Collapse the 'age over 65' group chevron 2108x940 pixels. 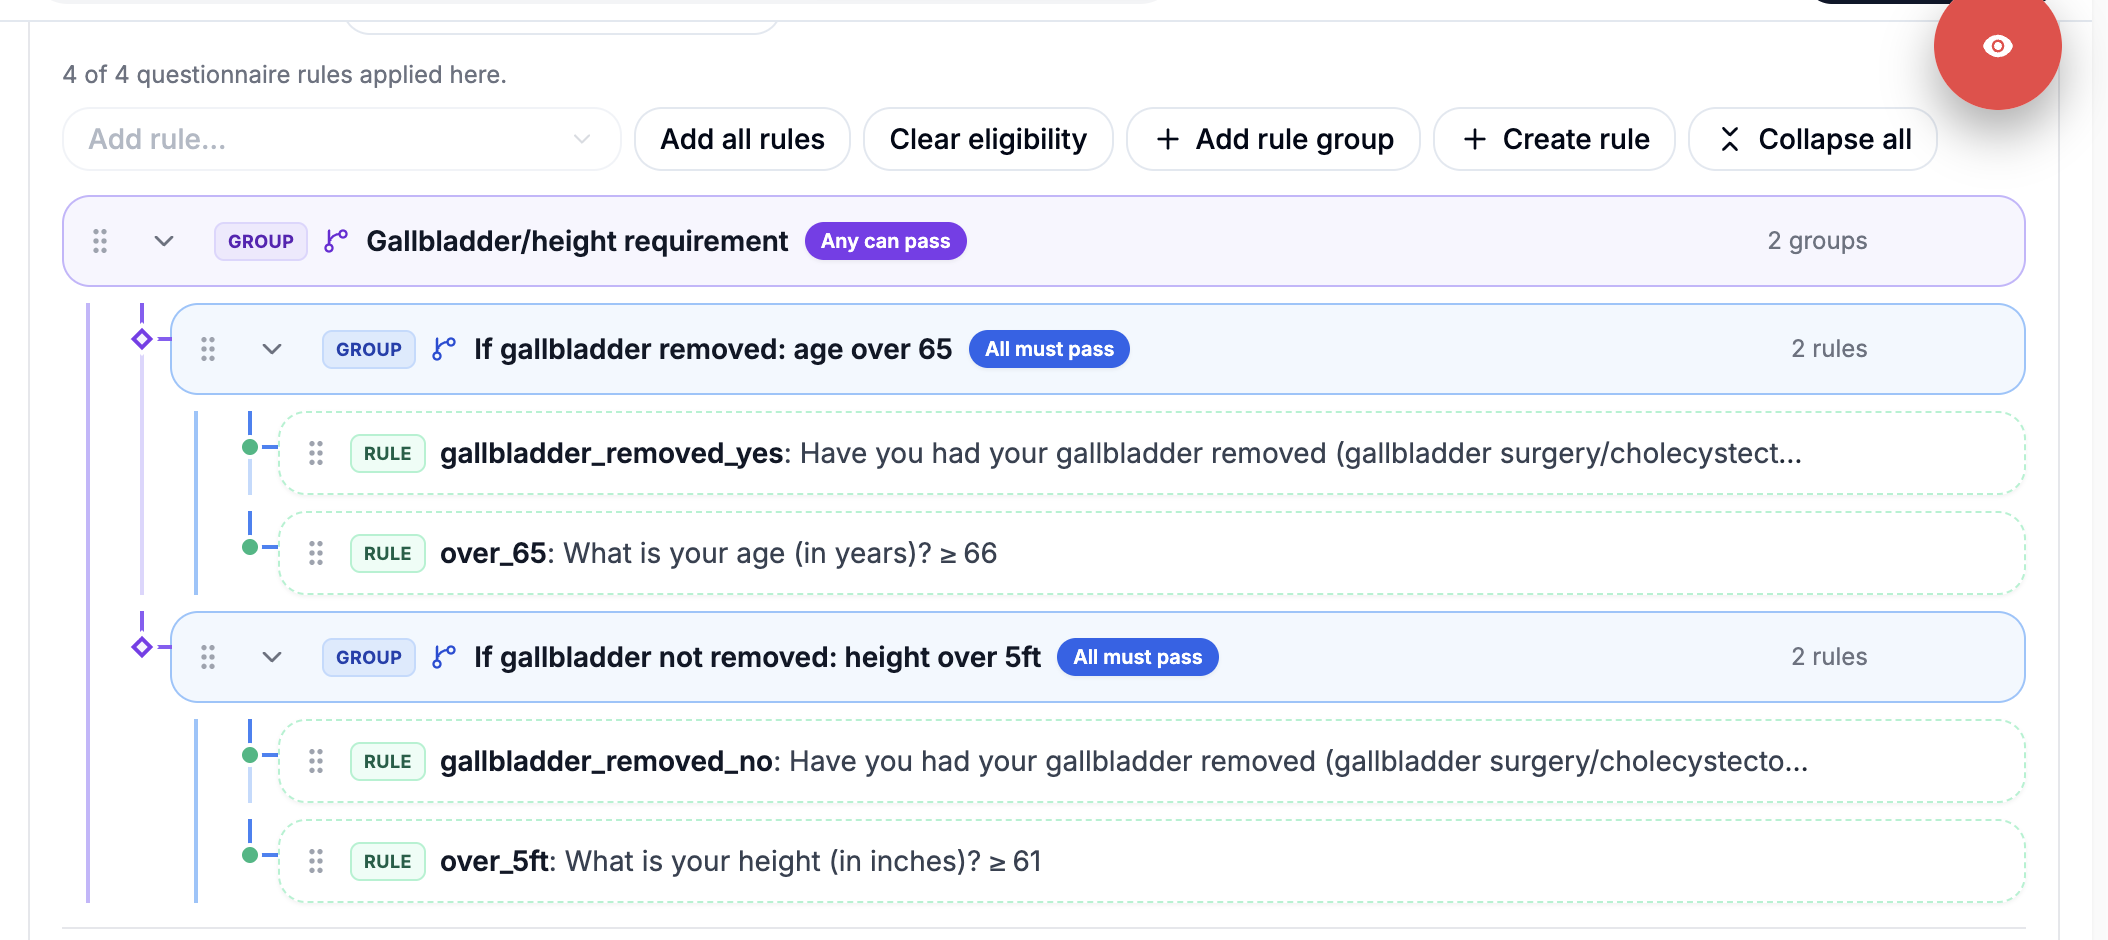coord(272,349)
